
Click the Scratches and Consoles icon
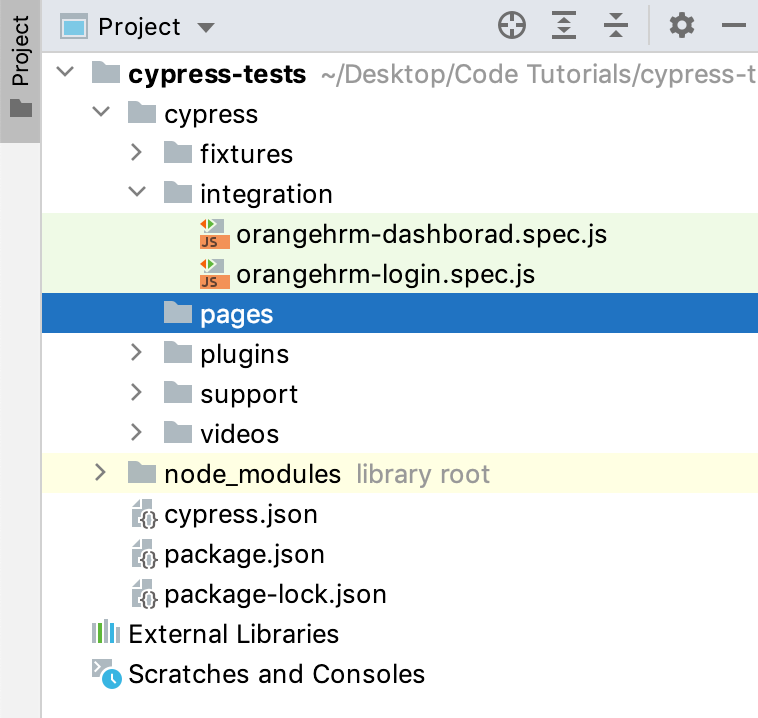click(x=106, y=674)
